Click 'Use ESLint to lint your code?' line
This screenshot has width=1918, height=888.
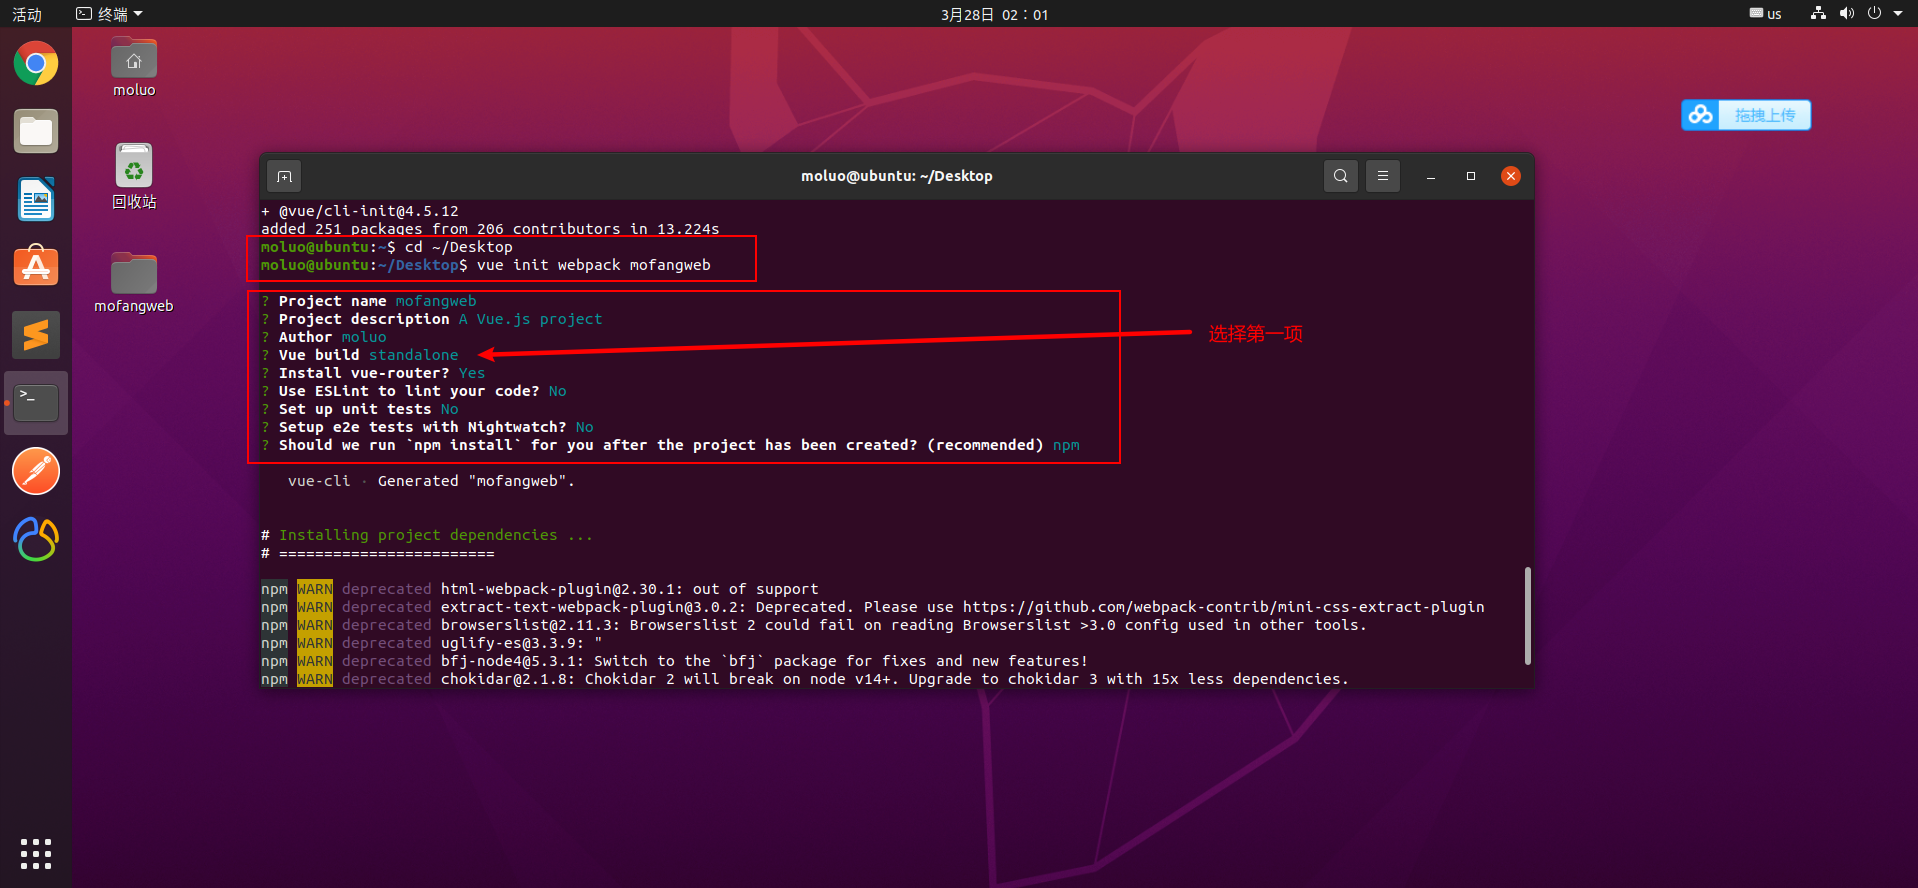[x=414, y=391]
